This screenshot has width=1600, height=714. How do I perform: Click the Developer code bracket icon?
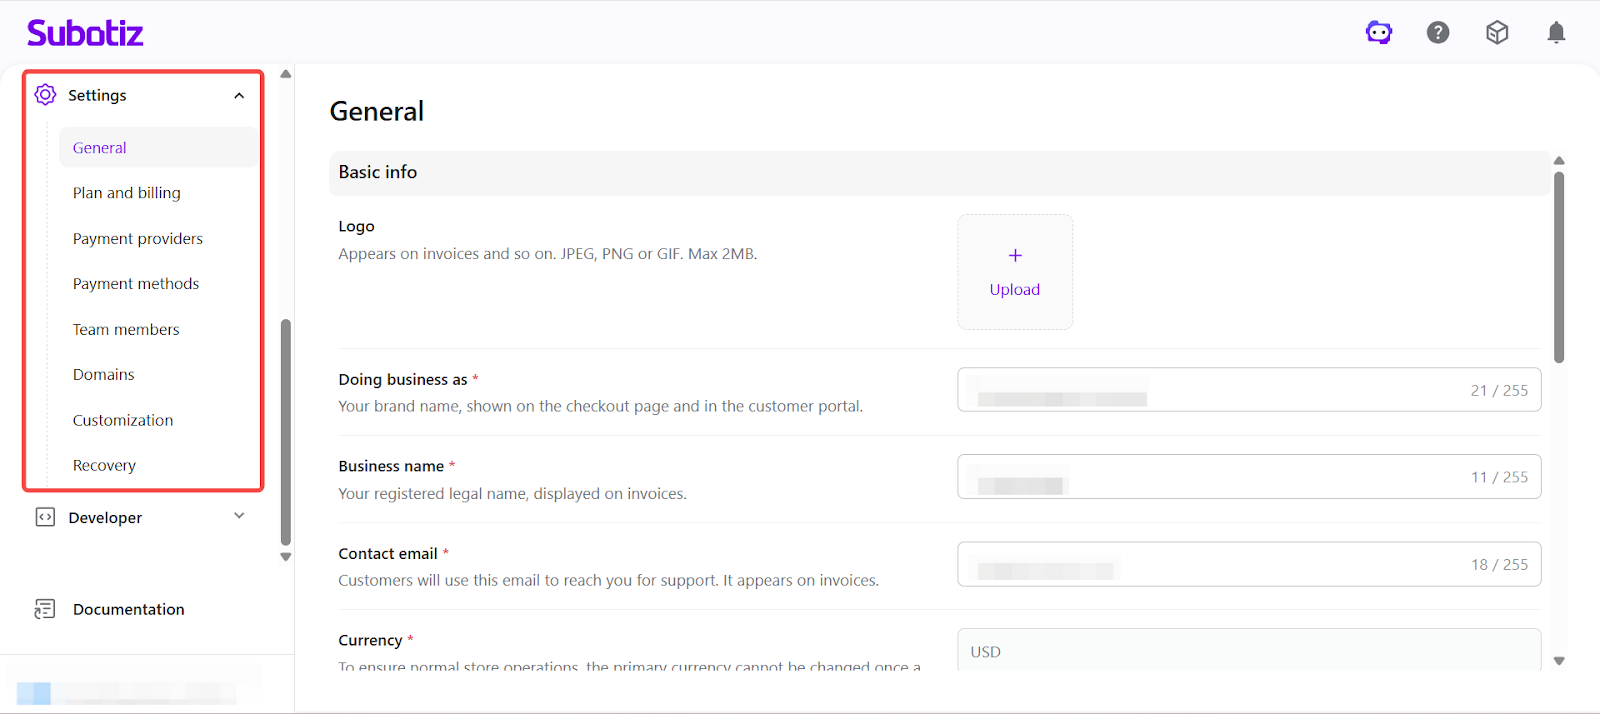pyautogui.click(x=45, y=517)
